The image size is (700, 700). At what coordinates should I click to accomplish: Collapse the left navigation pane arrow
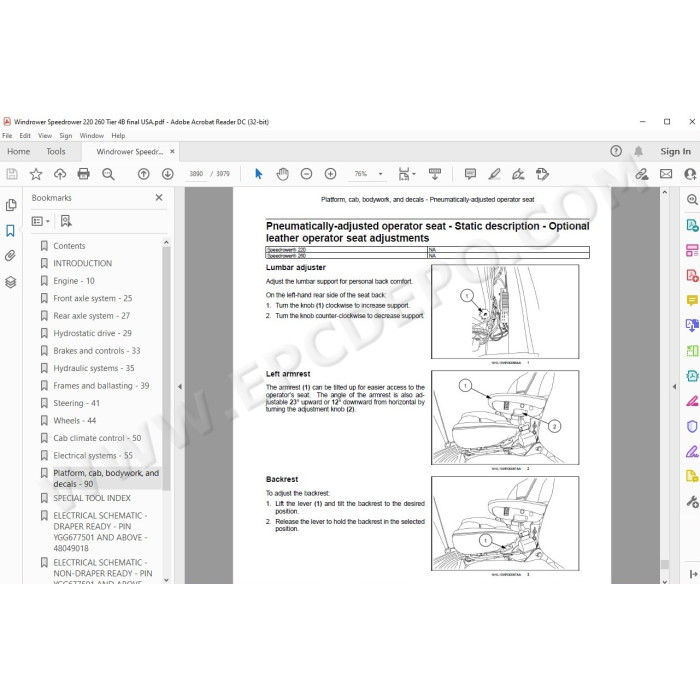(180, 387)
